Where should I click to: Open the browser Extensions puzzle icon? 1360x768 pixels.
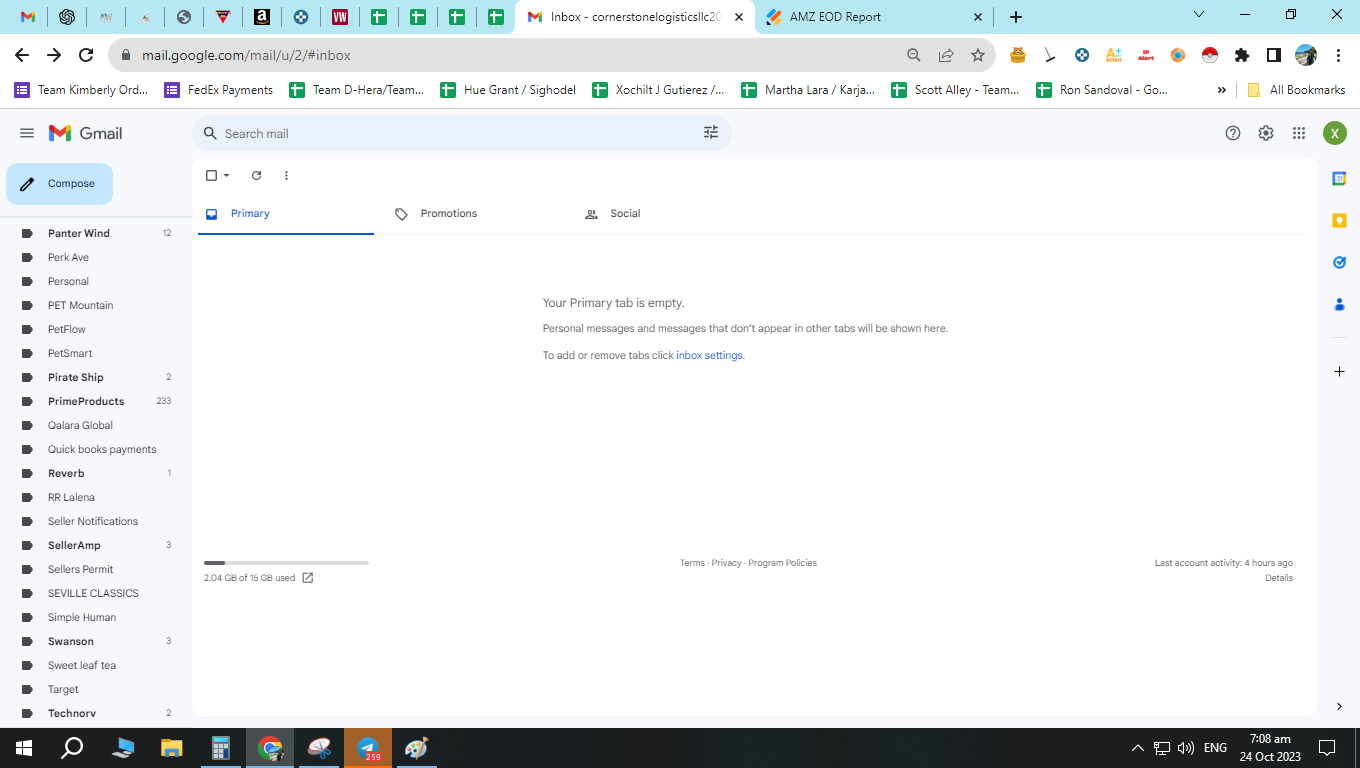[1242, 55]
